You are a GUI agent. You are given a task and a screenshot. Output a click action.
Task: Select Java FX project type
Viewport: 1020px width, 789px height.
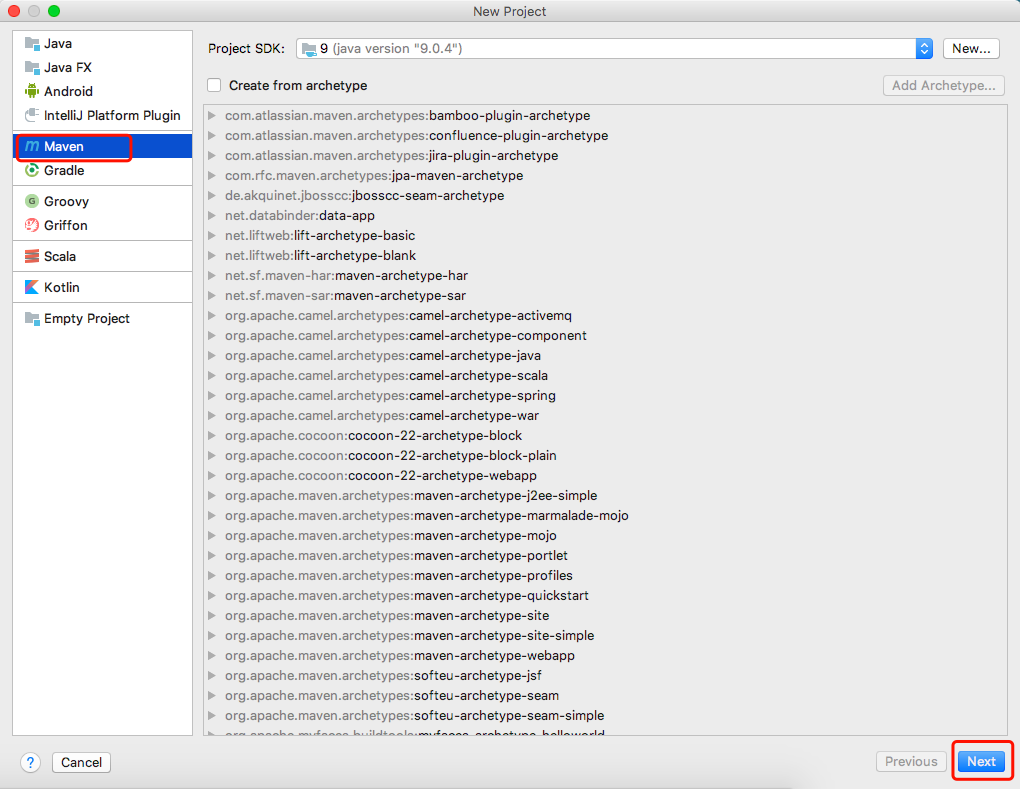point(102,68)
